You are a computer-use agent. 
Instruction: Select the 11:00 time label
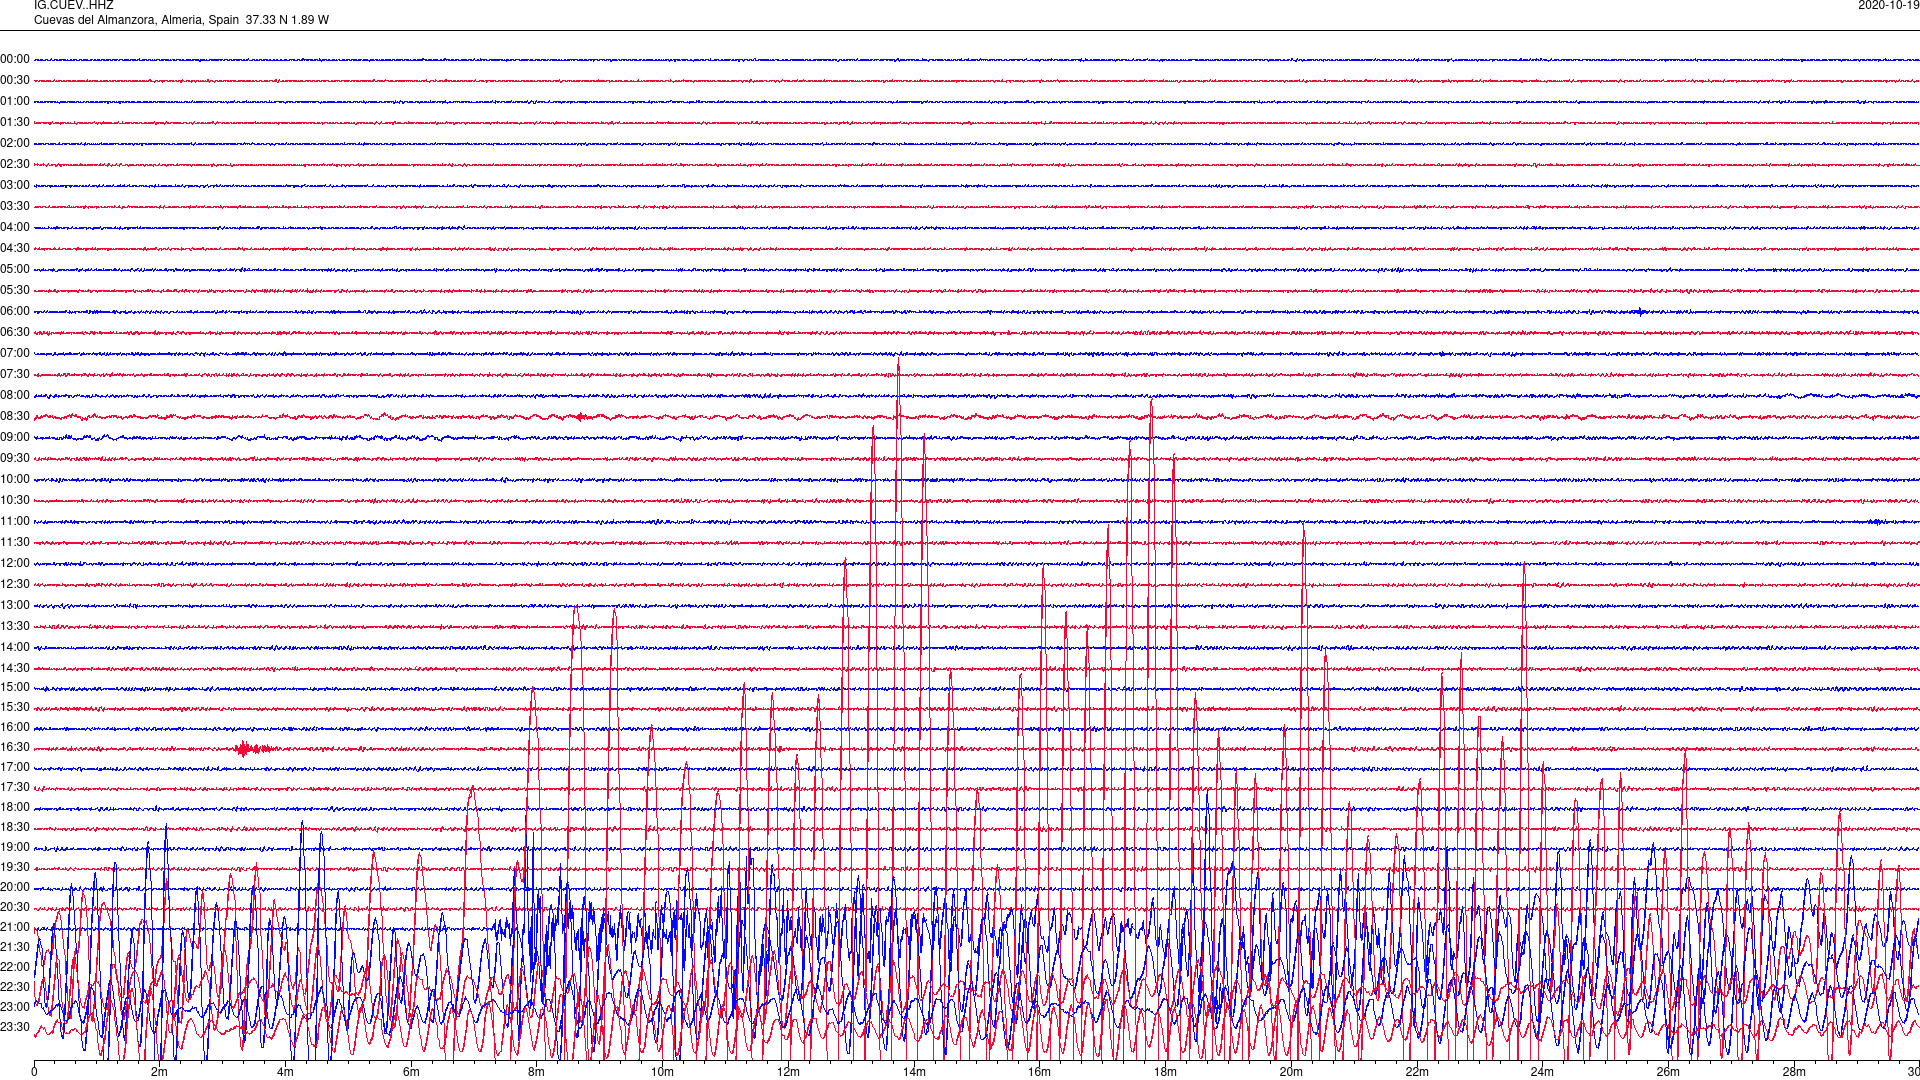pos(15,521)
